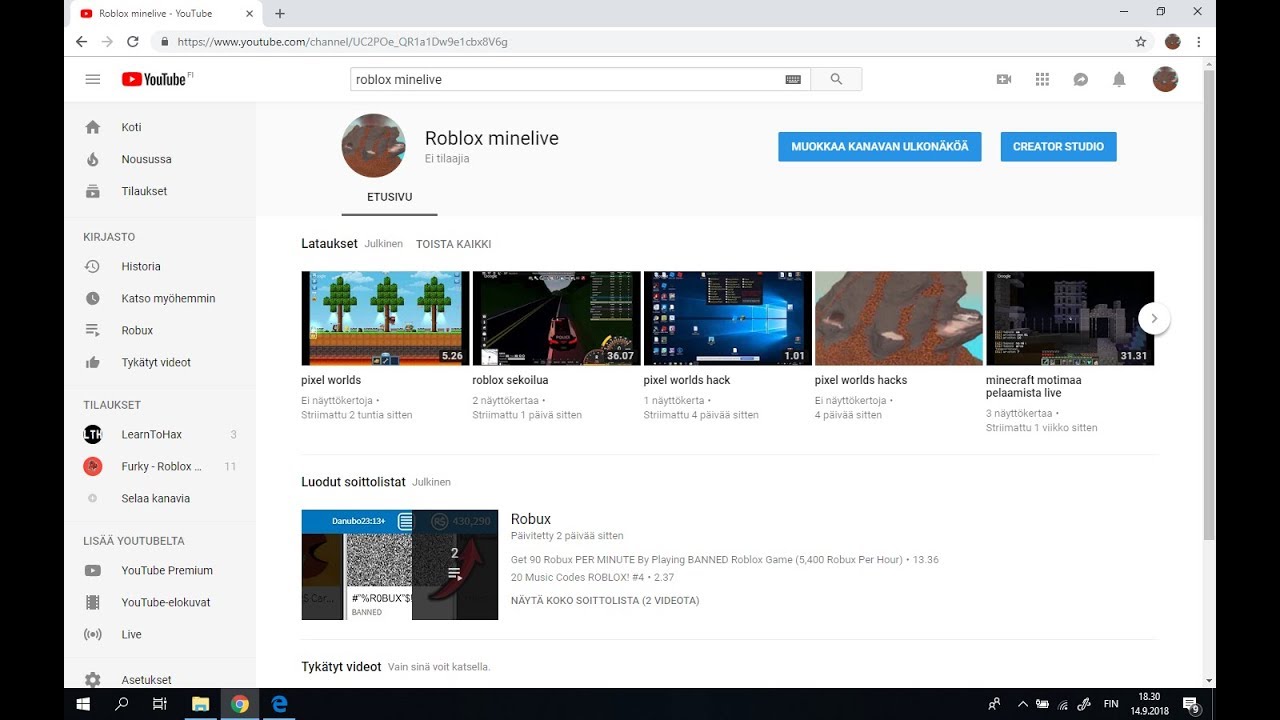Open Windows taskbar search
The width and height of the screenshot is (1280, 720).
(x=122, y=704)
